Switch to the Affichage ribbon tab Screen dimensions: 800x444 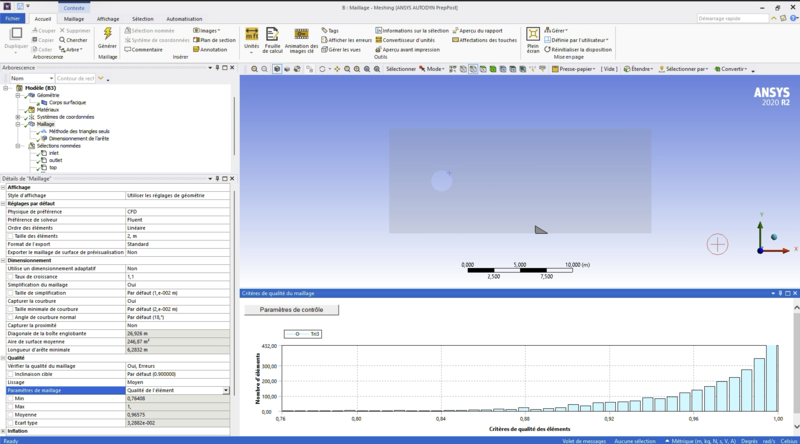[108, 19]
